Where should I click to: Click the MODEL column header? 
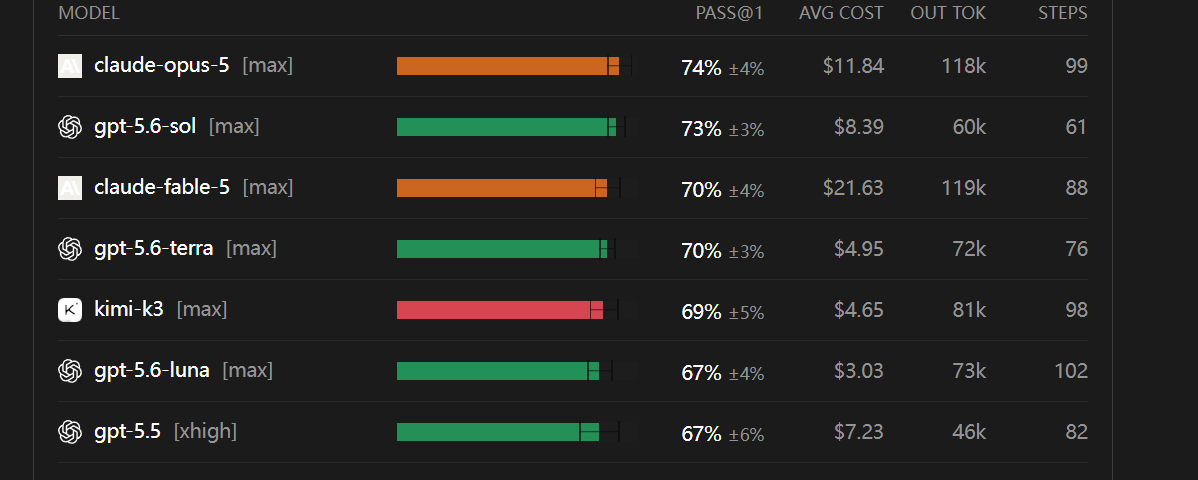(89, 13)
